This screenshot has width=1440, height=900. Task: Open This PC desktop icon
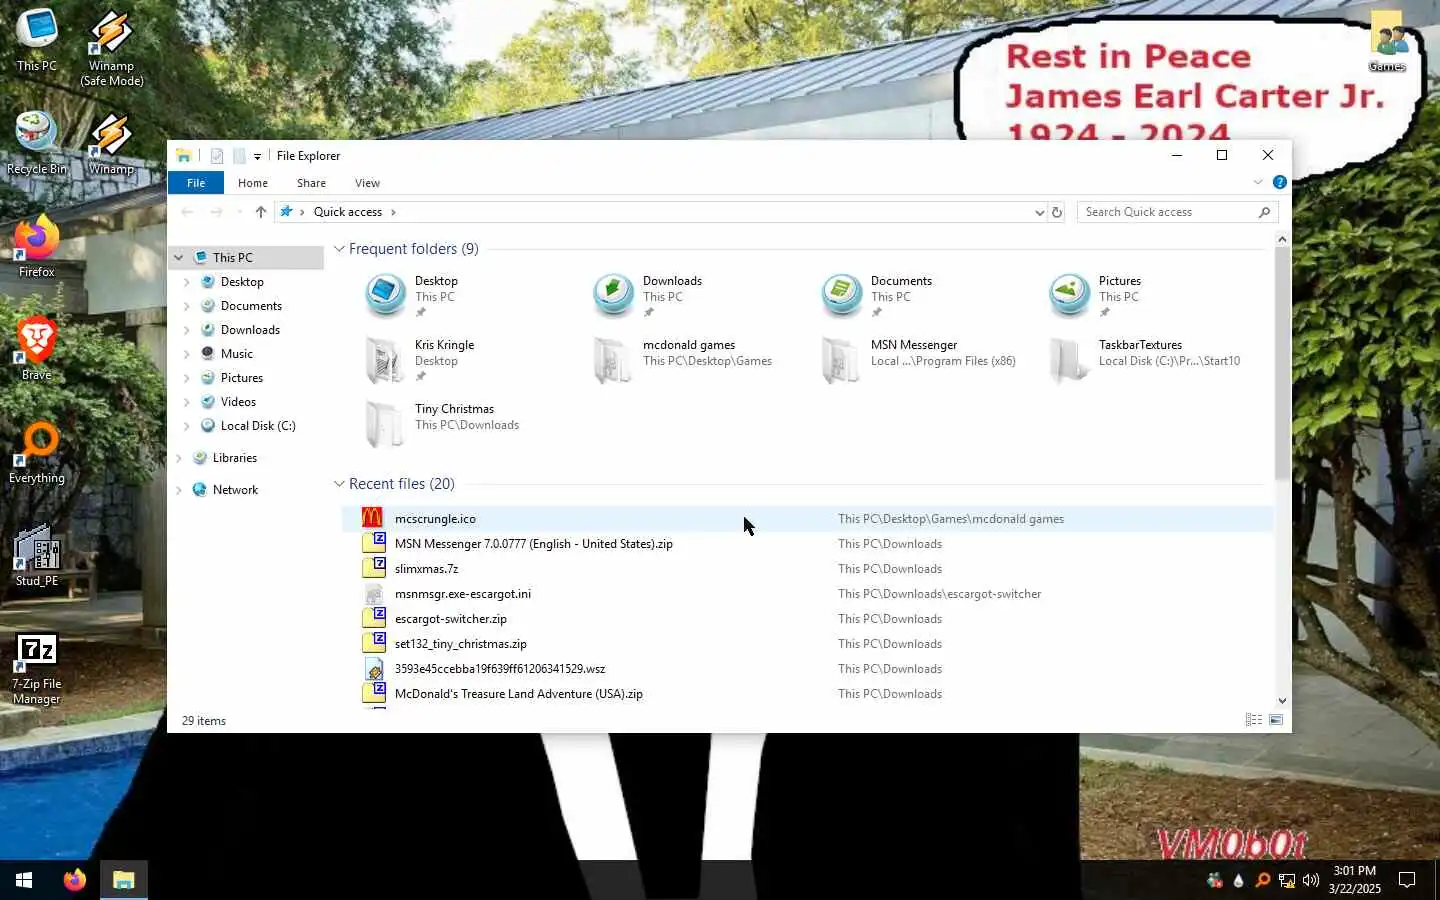pos(37,40)
